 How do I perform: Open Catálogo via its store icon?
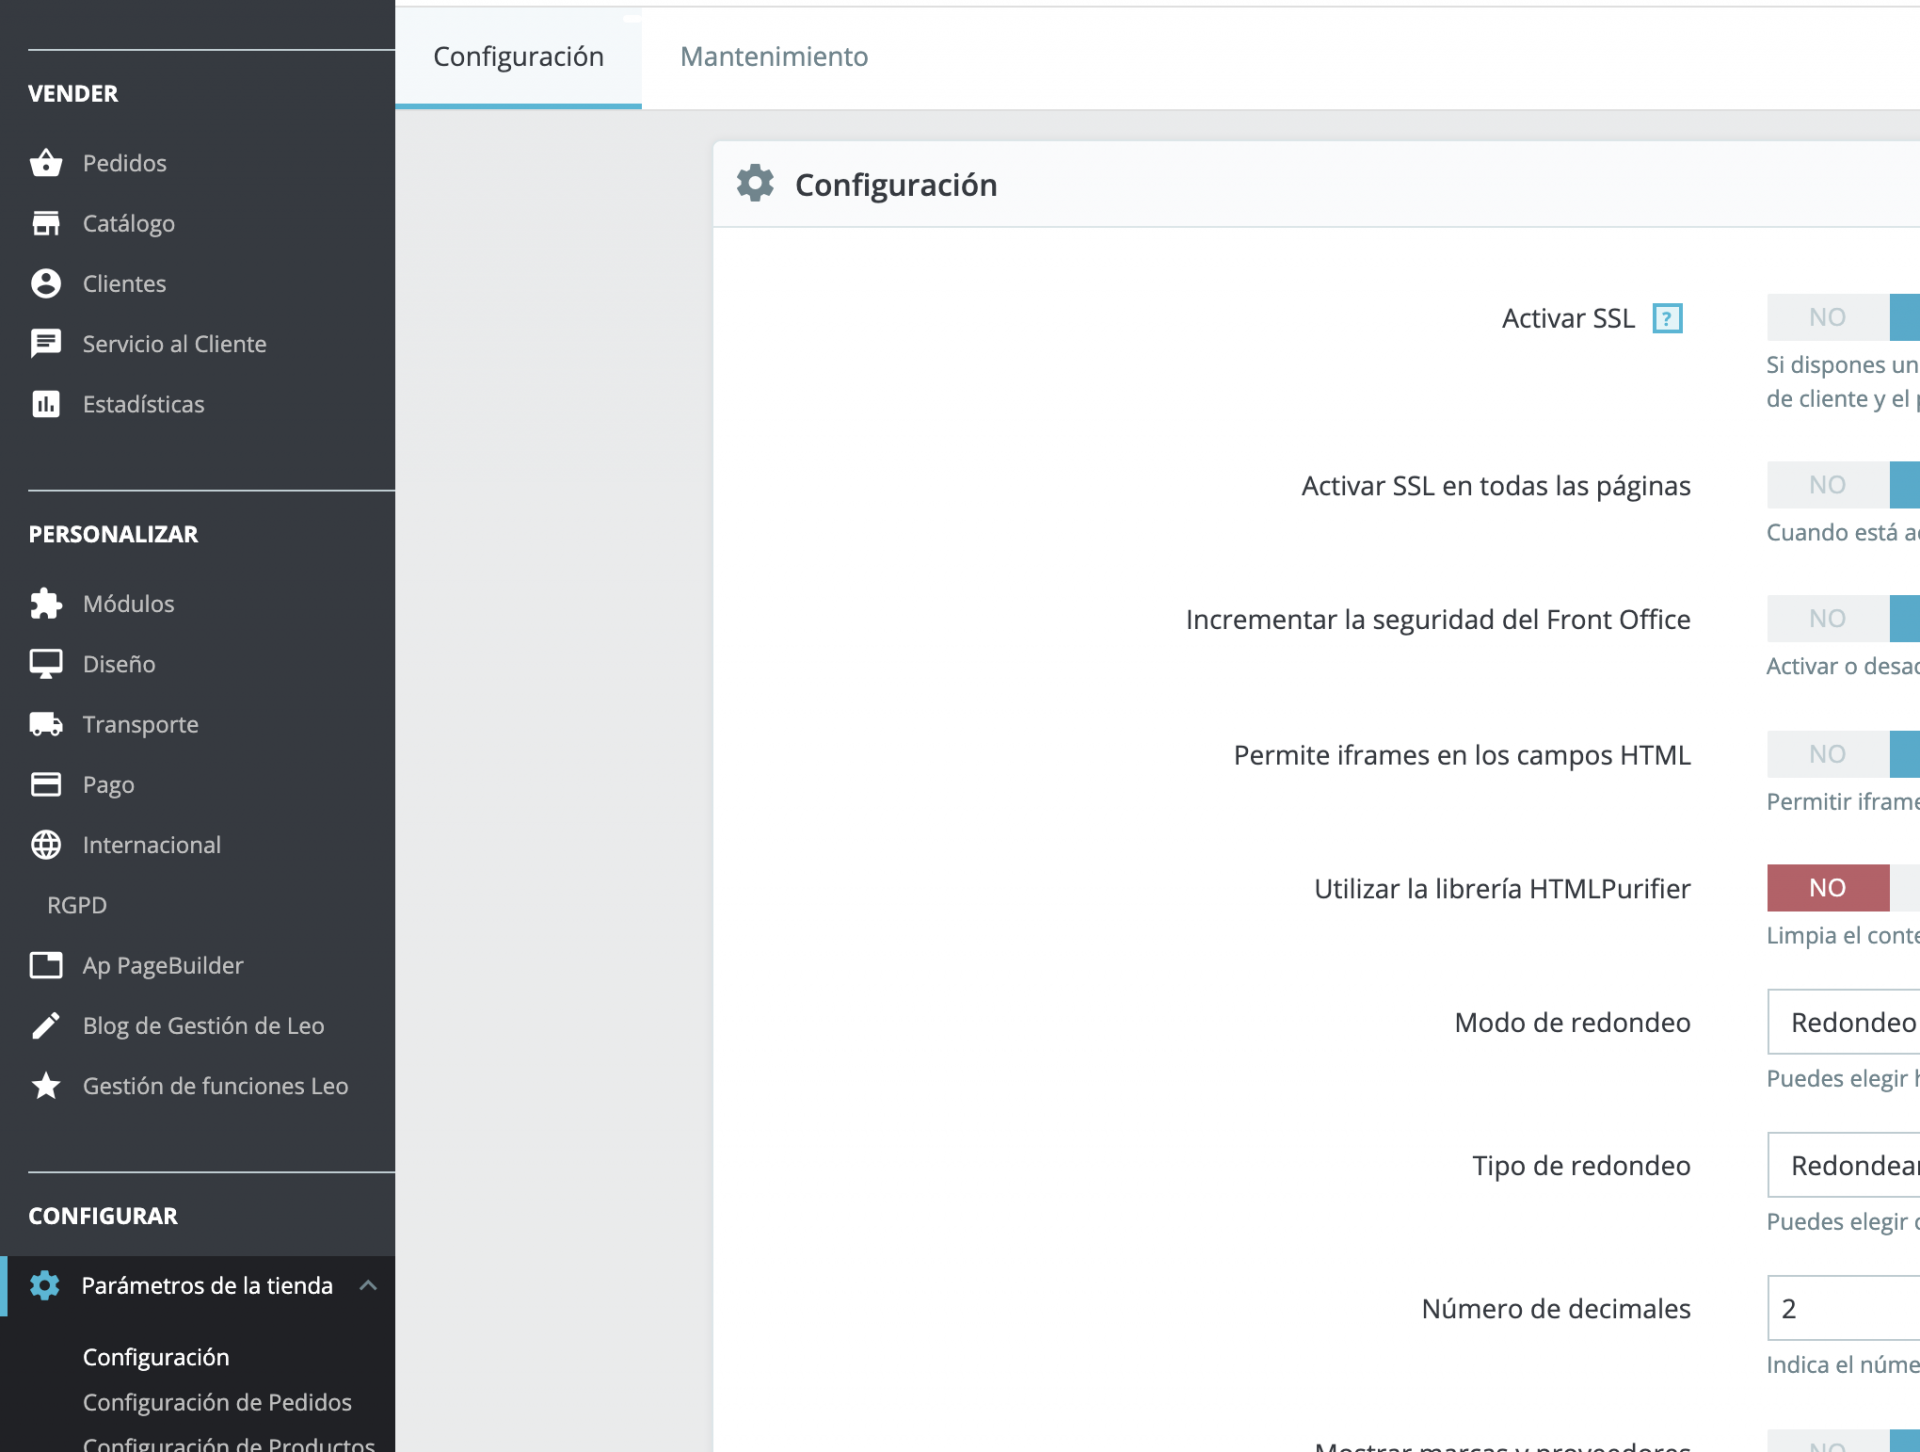coord(46,223)
